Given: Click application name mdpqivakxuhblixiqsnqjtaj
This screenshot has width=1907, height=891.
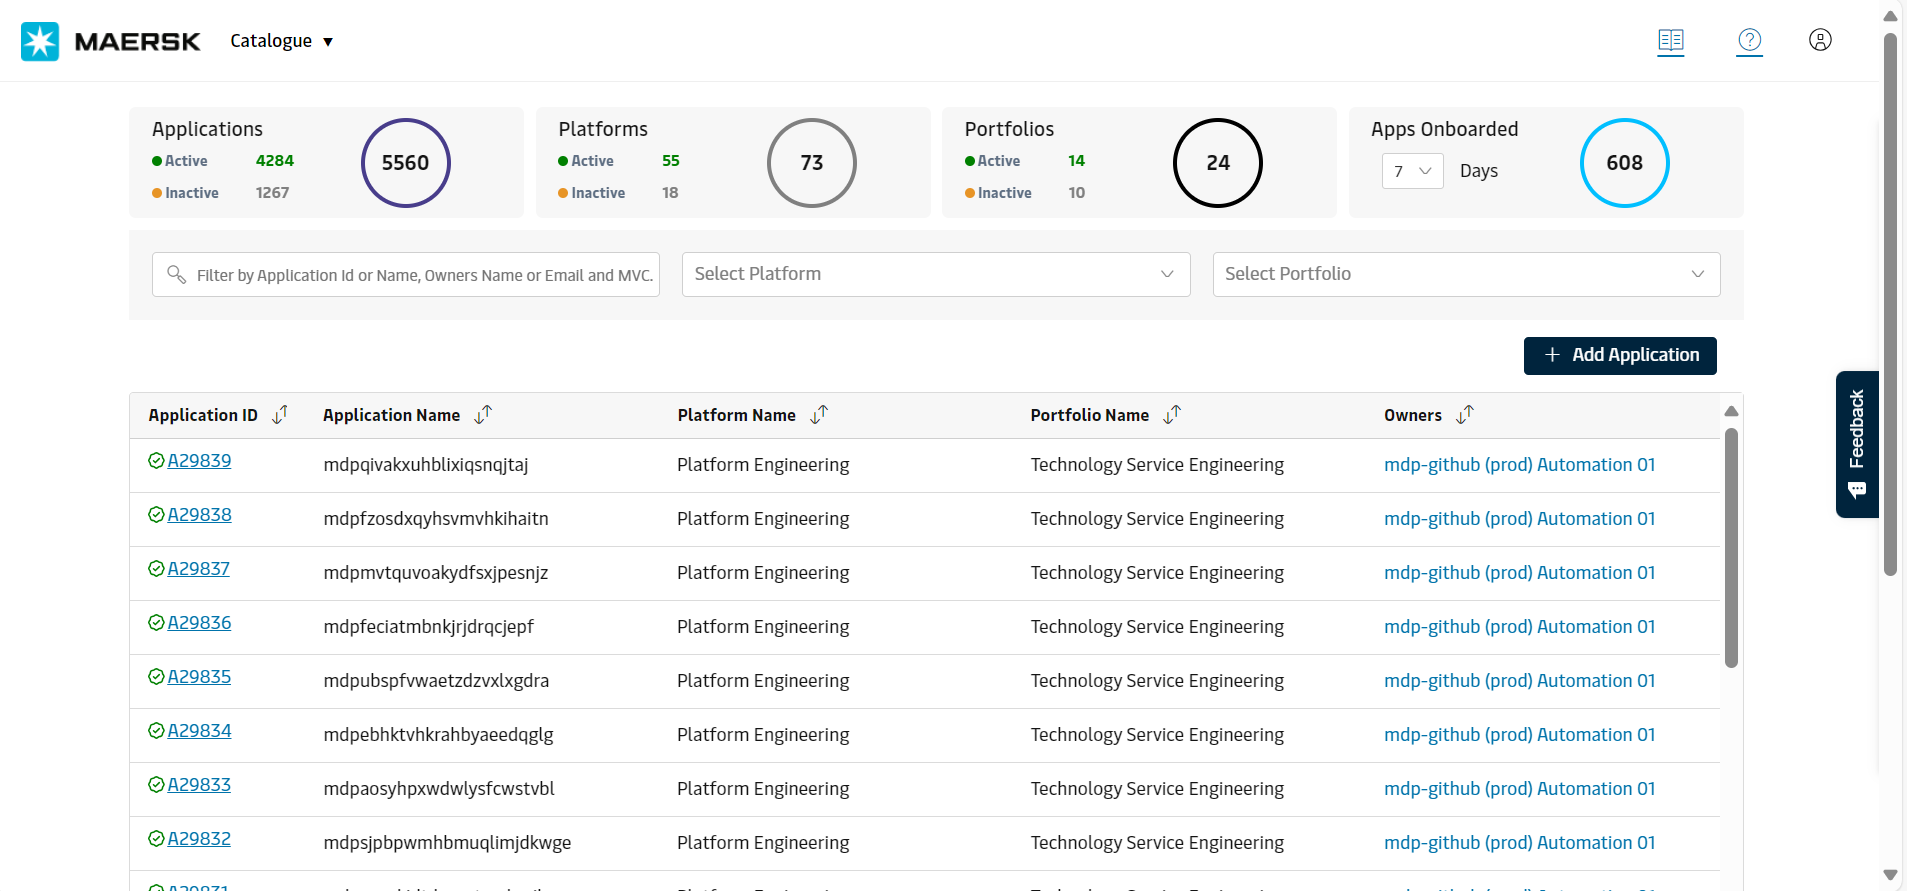Looking at the screenshot, I should tap(426, 465).
